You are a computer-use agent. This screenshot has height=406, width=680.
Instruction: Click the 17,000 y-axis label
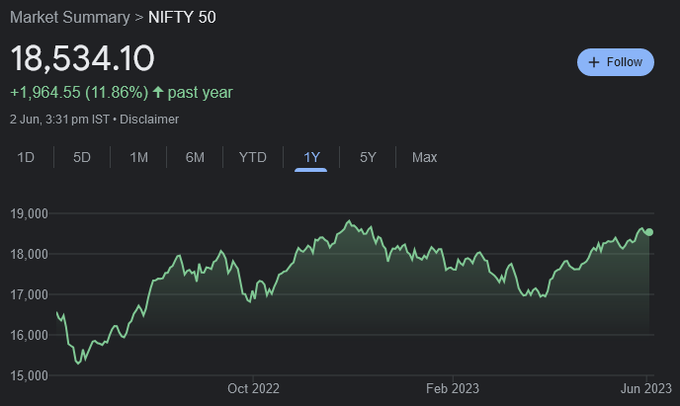click(29, 295)
